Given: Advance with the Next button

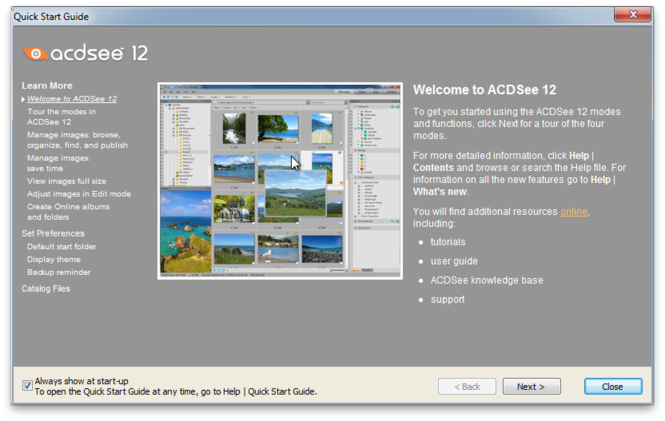Looking at the screenshot, I should pos(532,387).
